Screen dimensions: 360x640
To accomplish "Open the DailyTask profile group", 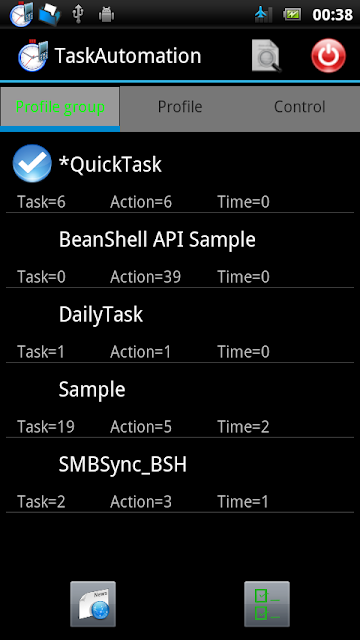I will pos(180,325).
